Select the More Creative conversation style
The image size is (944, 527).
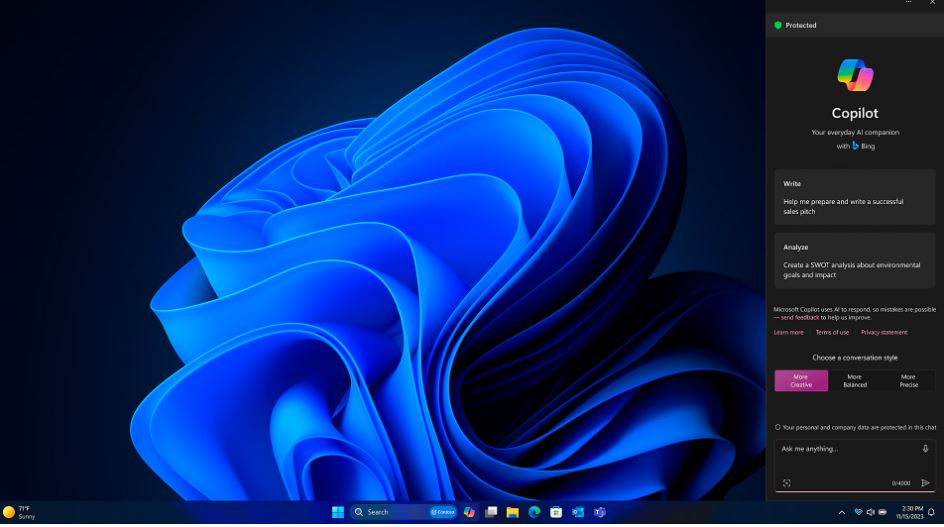(801, 381)
